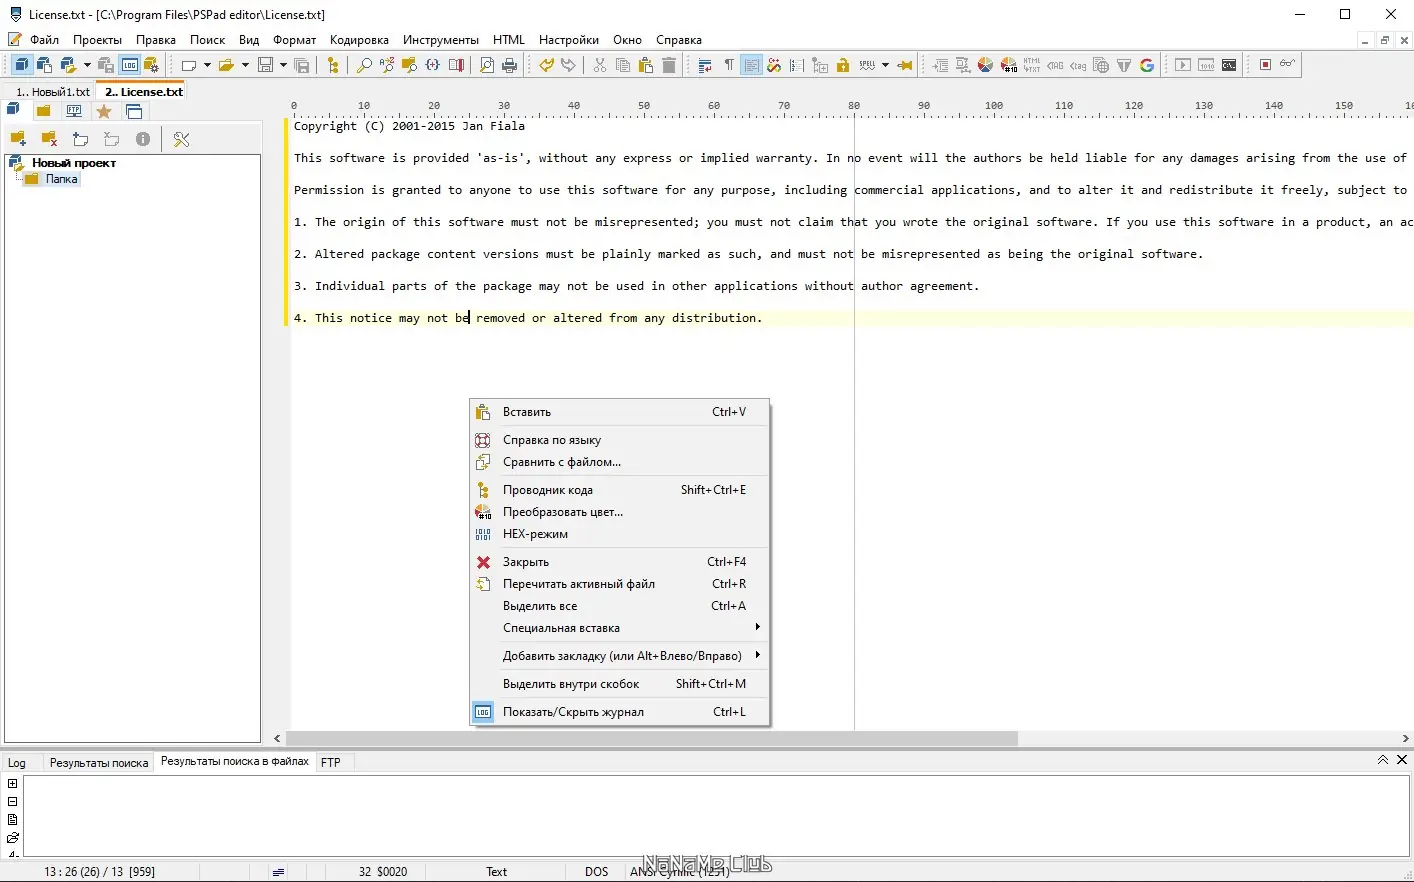This screenshot has height=882, width=1414.
Task: Click the up-chevrons button on the results panel
Action: [1383, 760]
